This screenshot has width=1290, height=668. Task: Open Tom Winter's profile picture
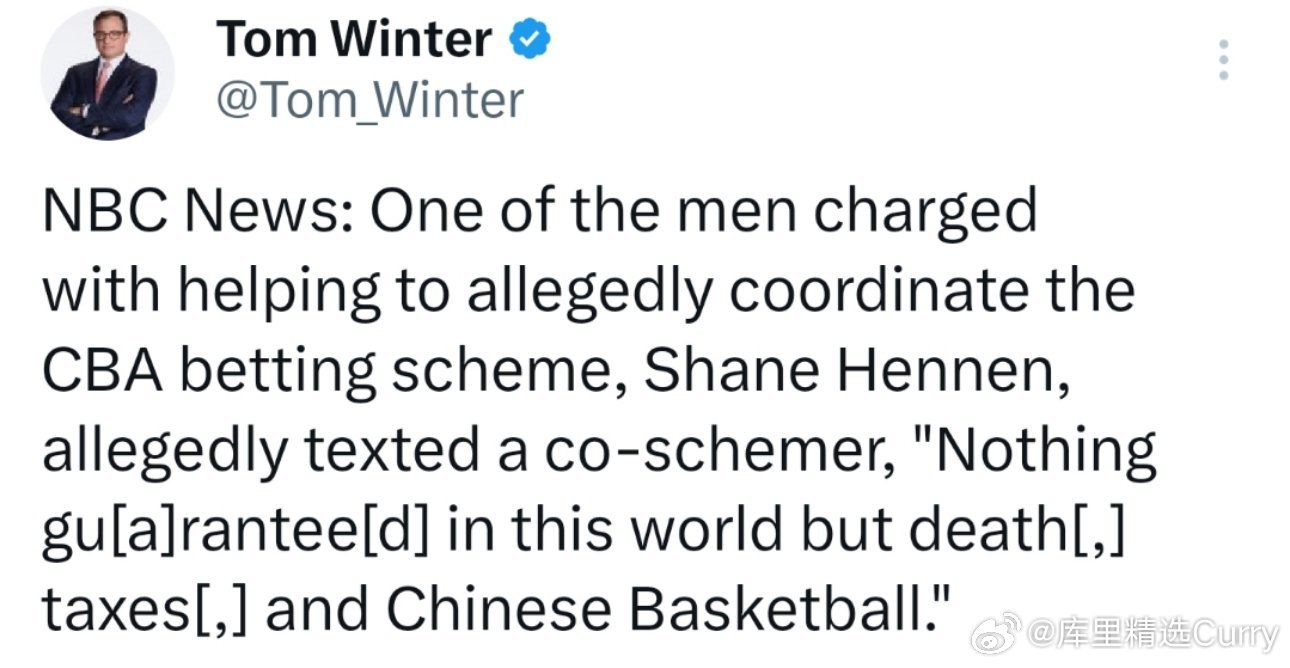[x=107, y=73]
